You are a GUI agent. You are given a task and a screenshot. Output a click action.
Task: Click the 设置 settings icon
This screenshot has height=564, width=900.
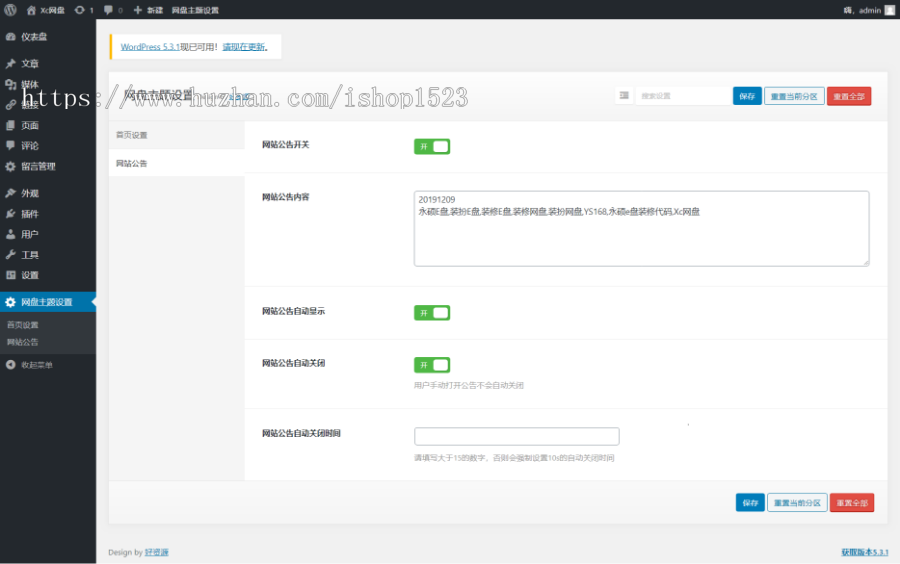point(10,275)
